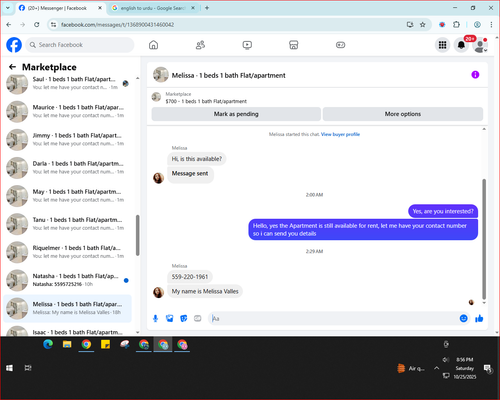
Task: Open the Marketplace storefront icon in top navigation
Action: tap(294, 45)
